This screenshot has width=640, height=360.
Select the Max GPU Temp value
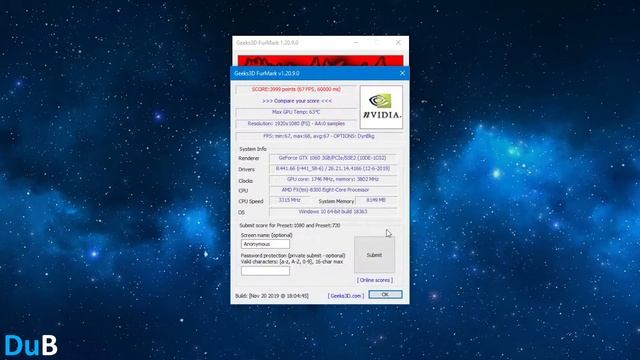[296, 112]
